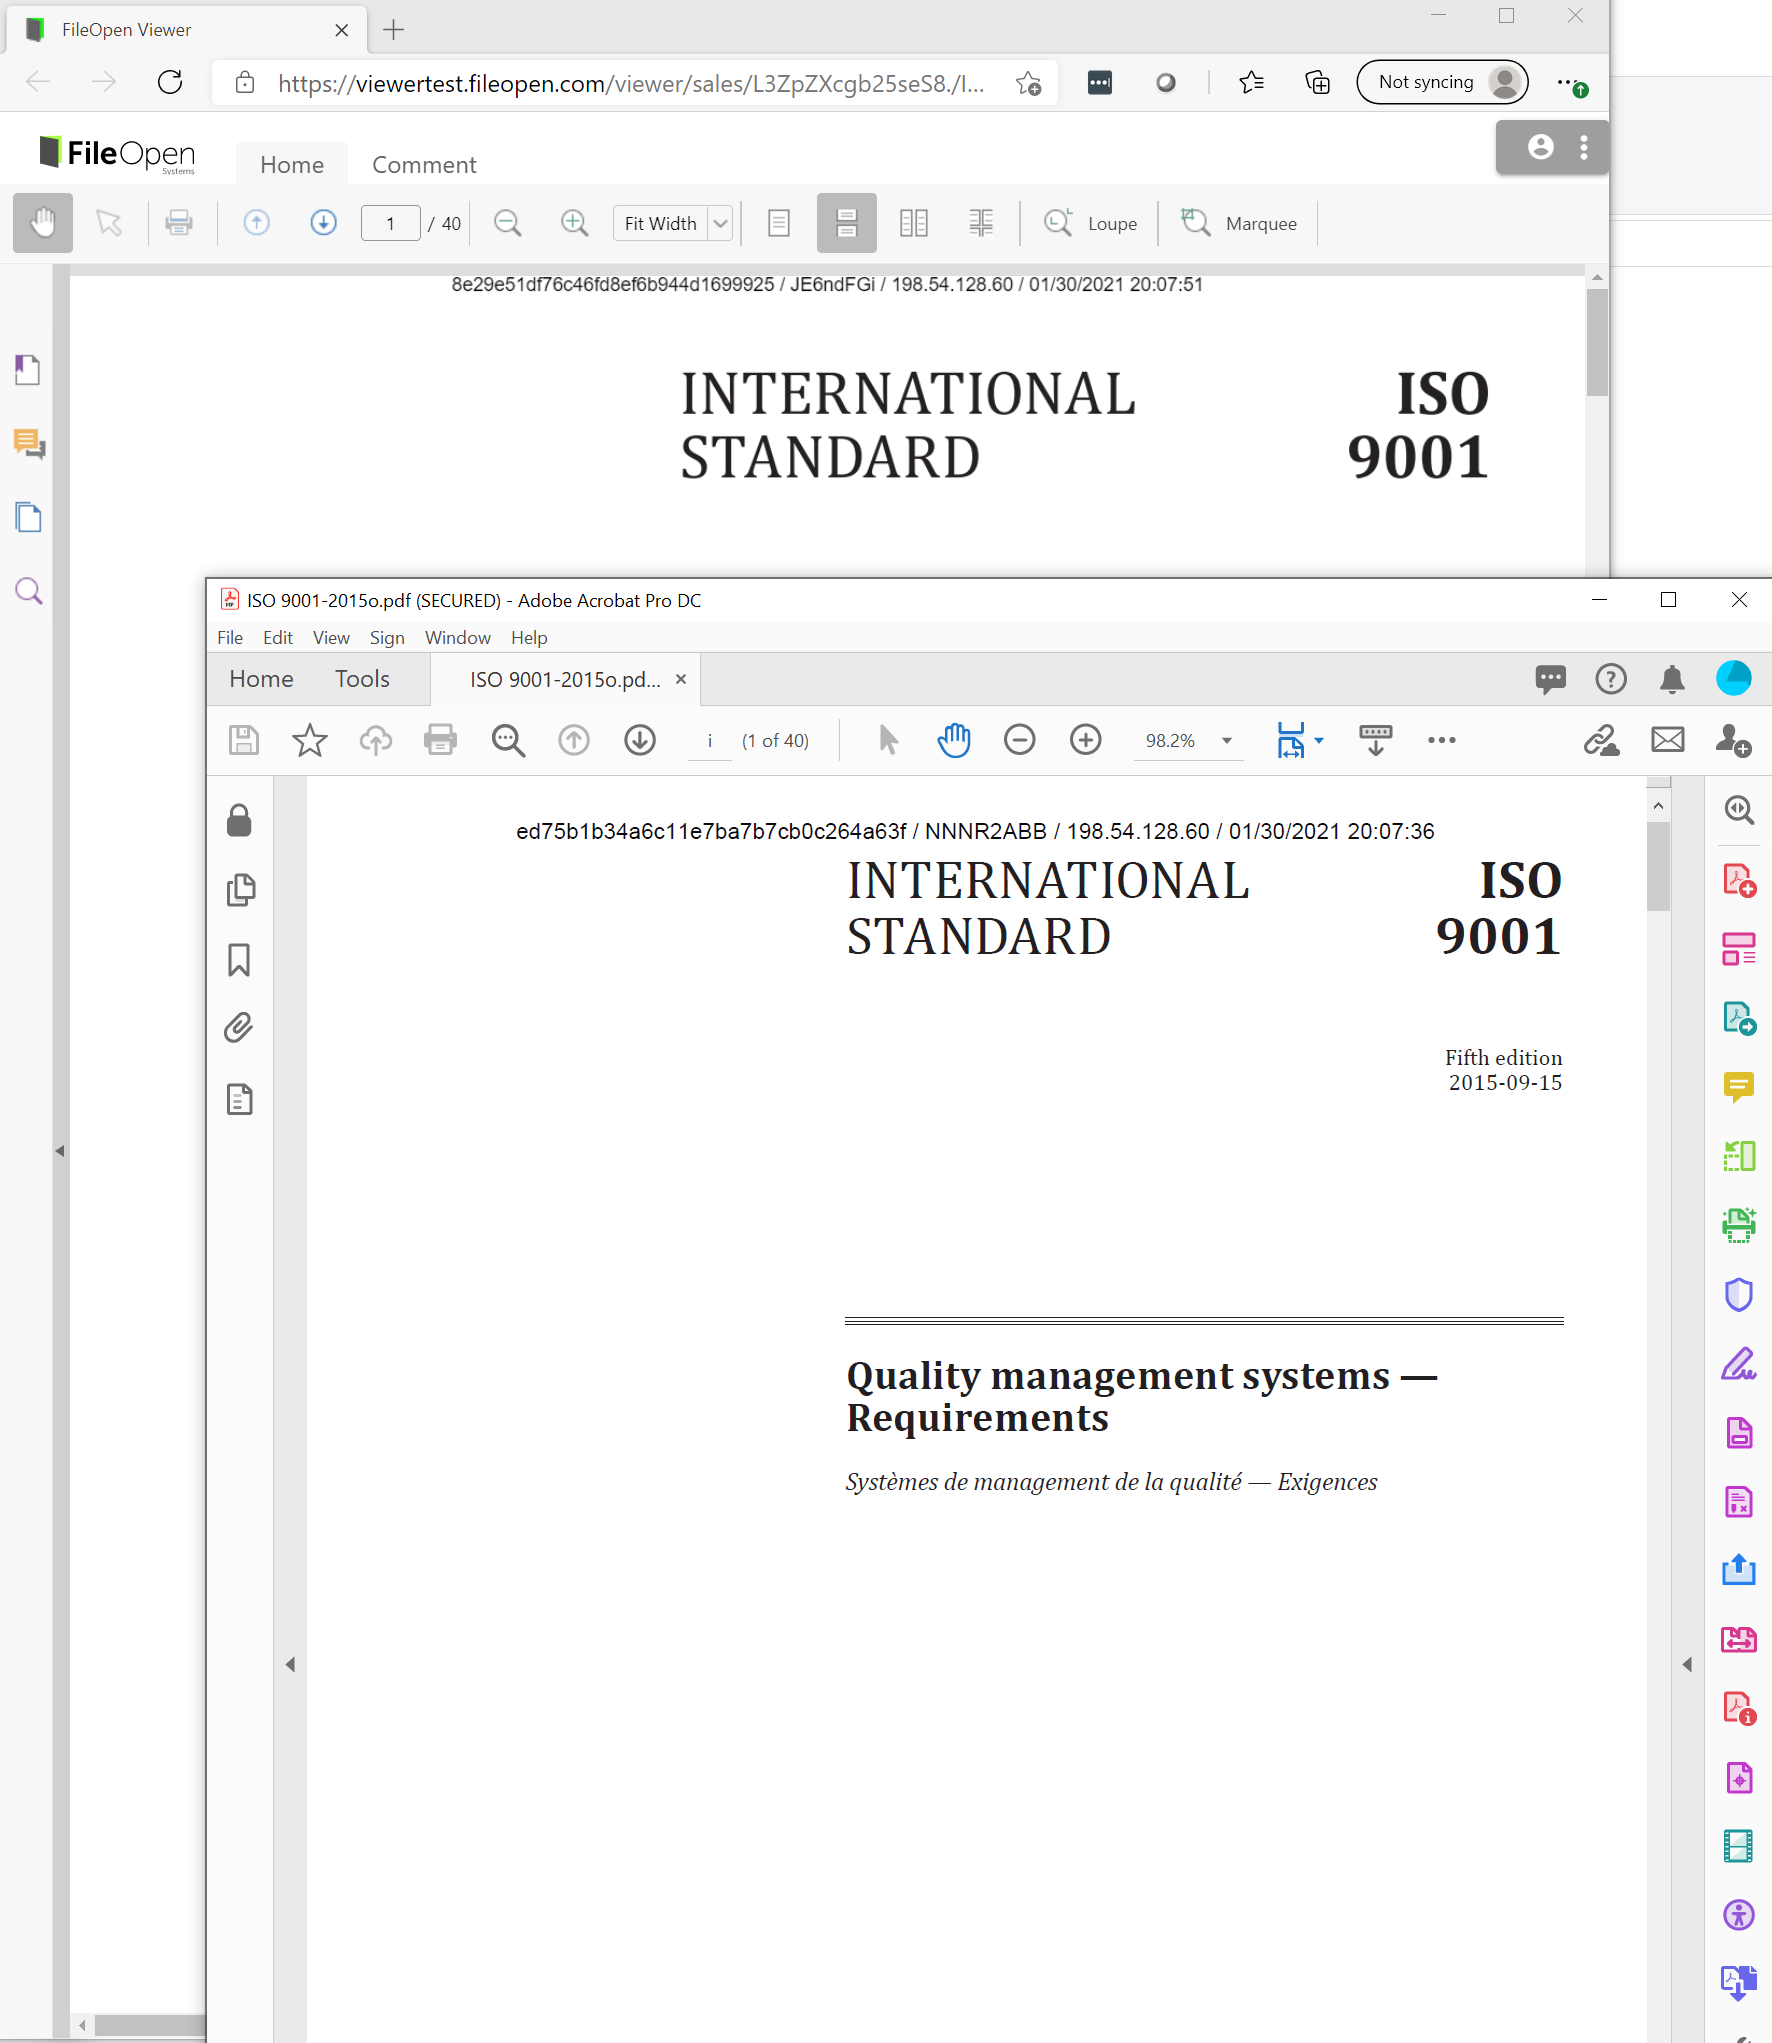Switch to facing pages view in FileOpen
This screenshot has width=1772, height=2043.
pyautogui.click(x=914, y=222)
